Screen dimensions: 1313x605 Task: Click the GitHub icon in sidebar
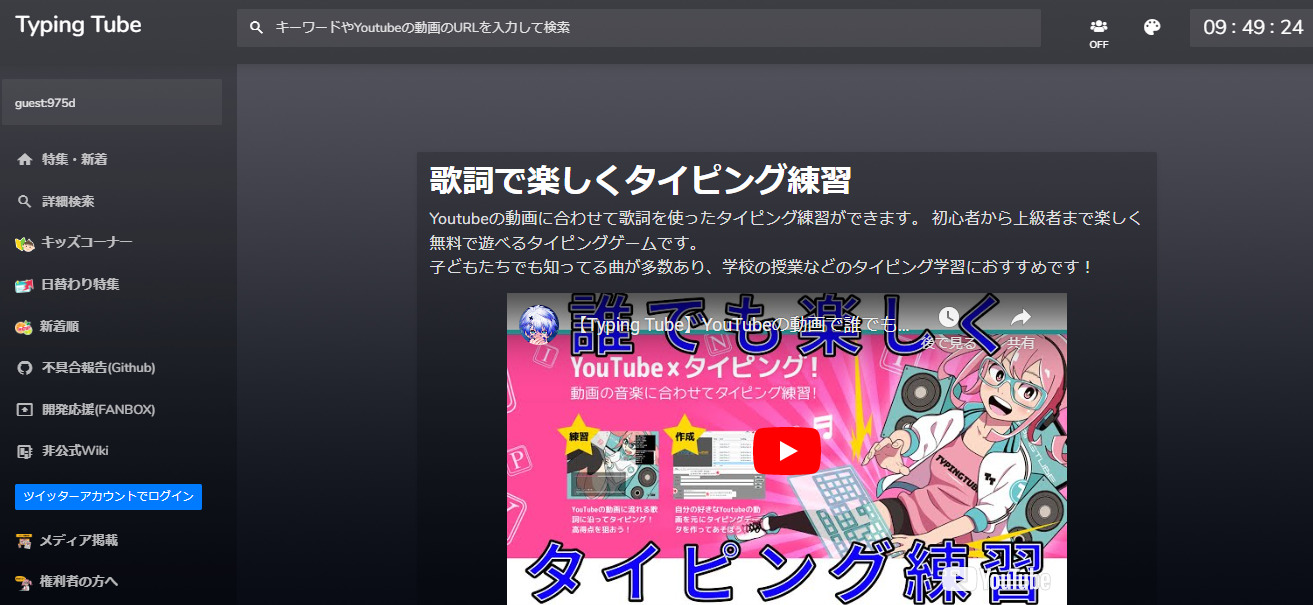pos(25,368)
